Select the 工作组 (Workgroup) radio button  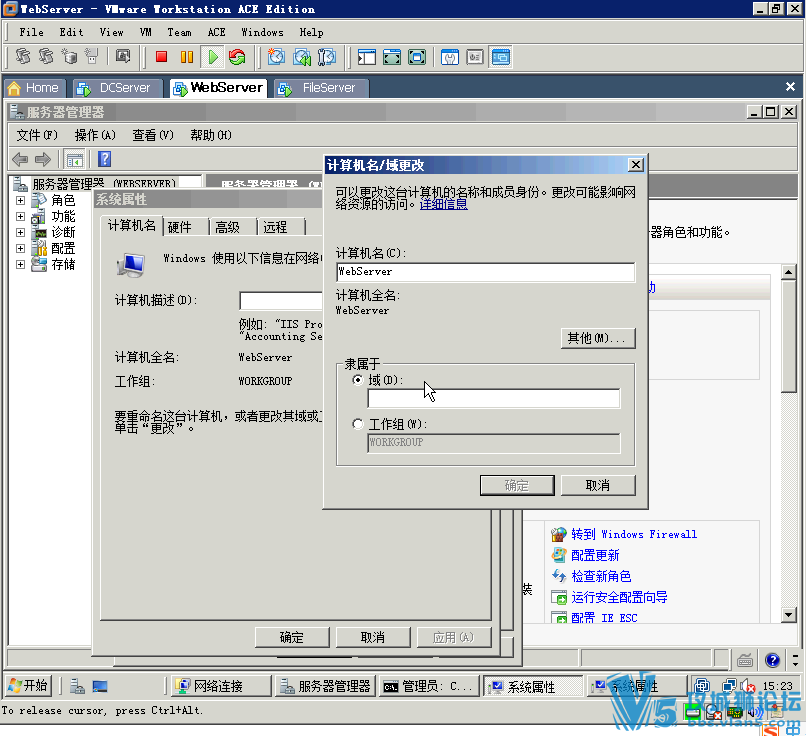tap(358, 424)
